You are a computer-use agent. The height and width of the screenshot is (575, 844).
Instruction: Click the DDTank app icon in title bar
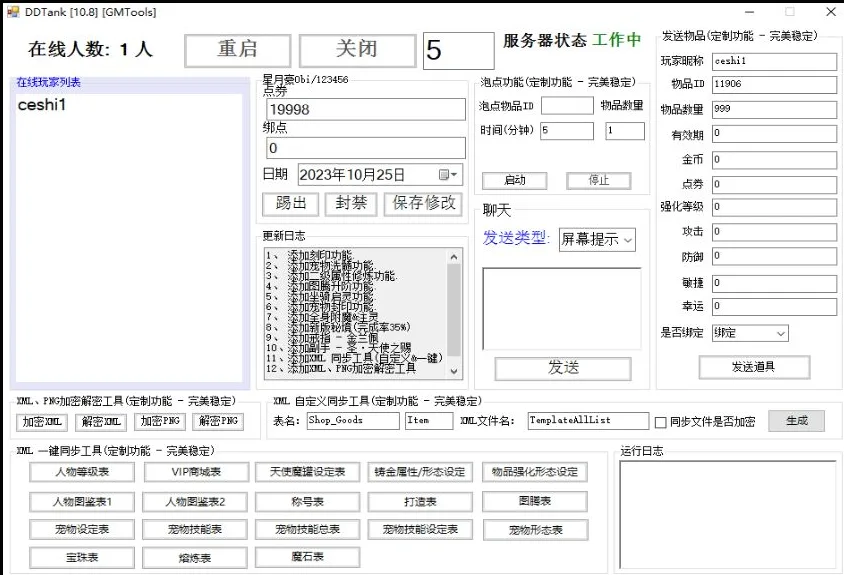coord(13,11)
